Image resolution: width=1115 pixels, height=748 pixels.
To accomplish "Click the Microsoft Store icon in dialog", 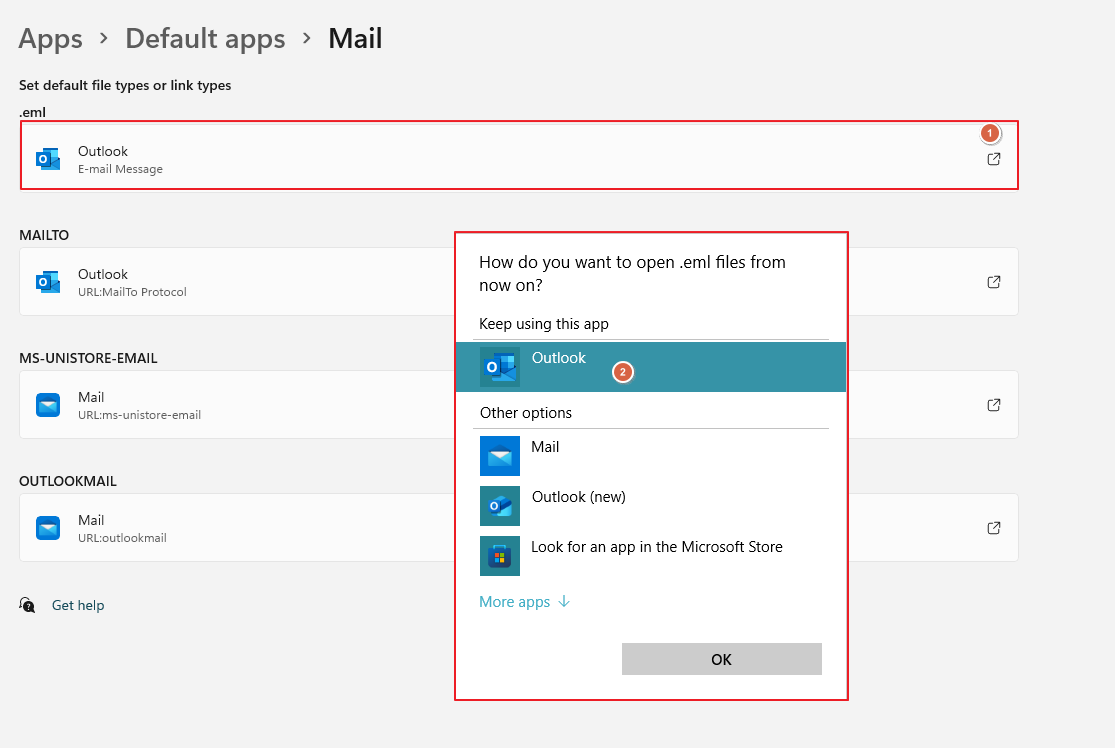I will (x=500, y=555).
